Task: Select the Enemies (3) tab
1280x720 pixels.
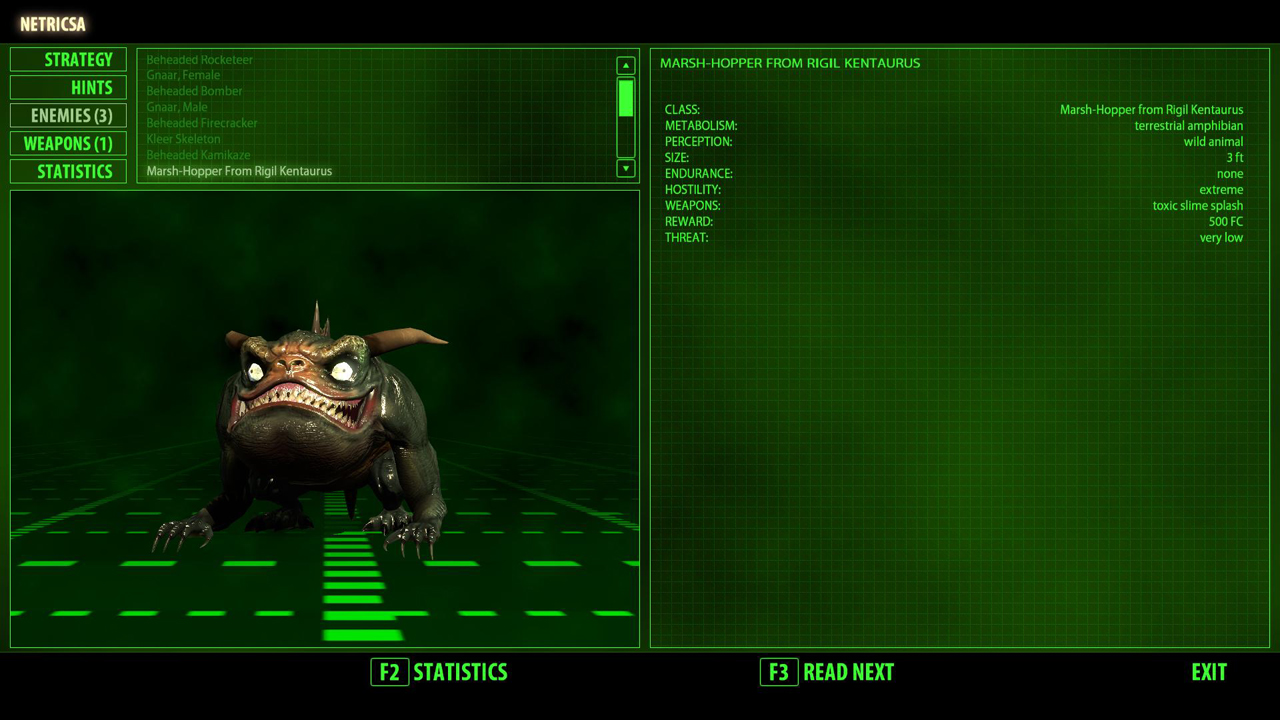Action: [x=68, y=116]
